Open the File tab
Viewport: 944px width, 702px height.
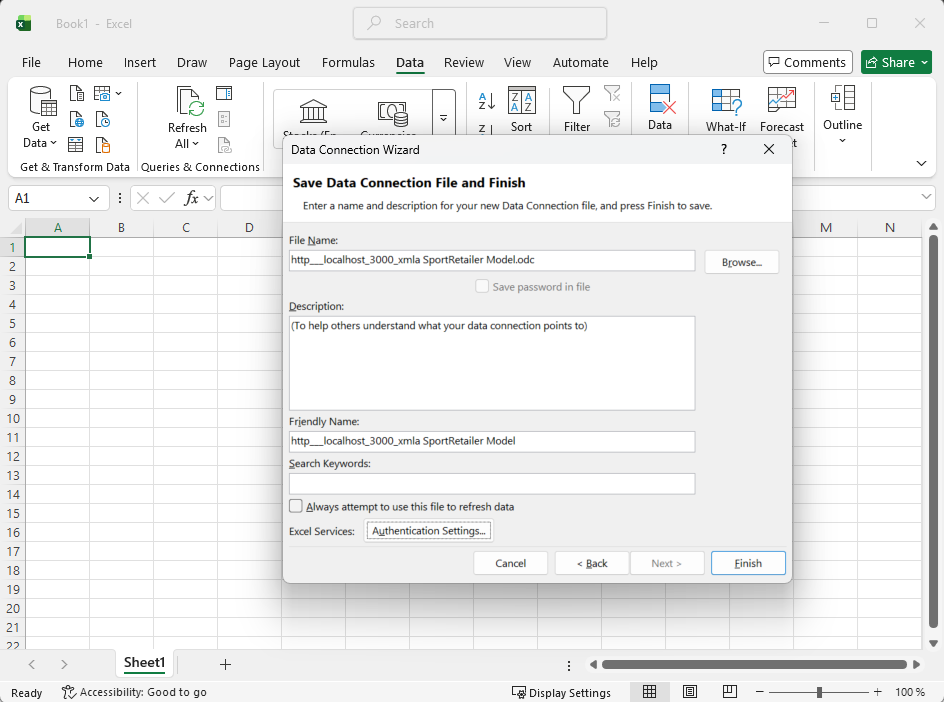(x=31, y=63)
